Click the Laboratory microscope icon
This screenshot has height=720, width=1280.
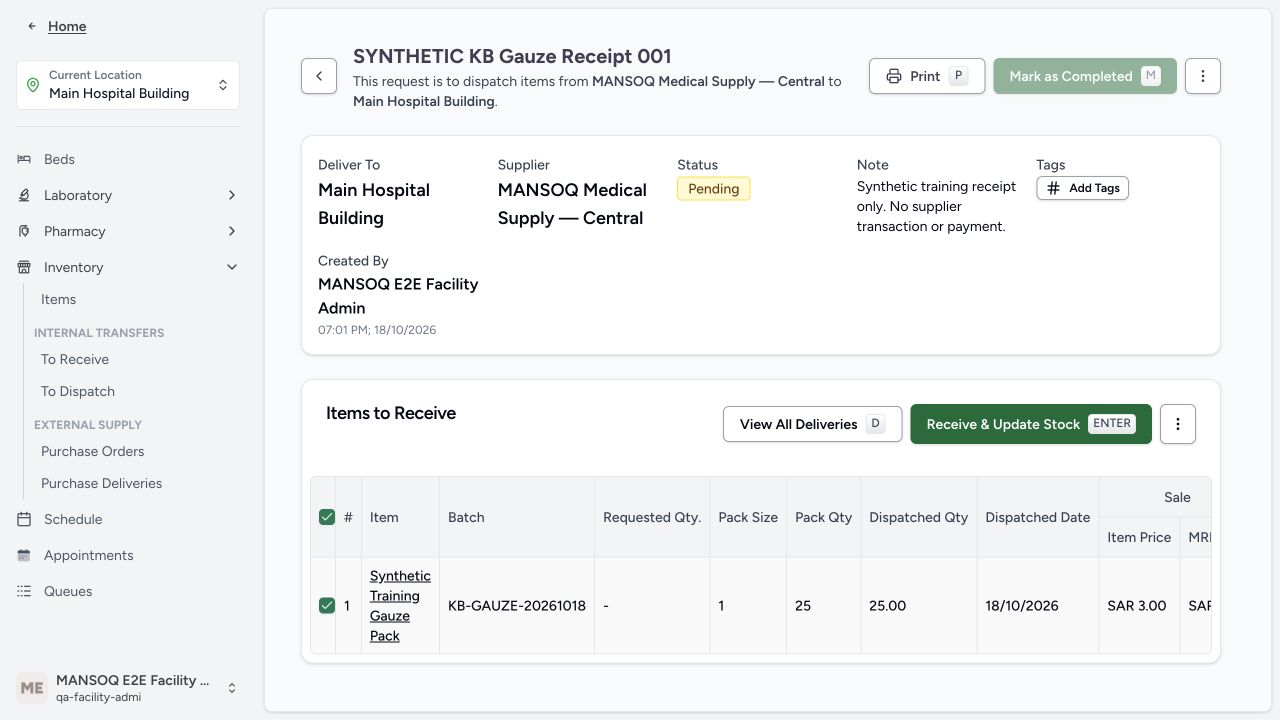coord(24,195)
